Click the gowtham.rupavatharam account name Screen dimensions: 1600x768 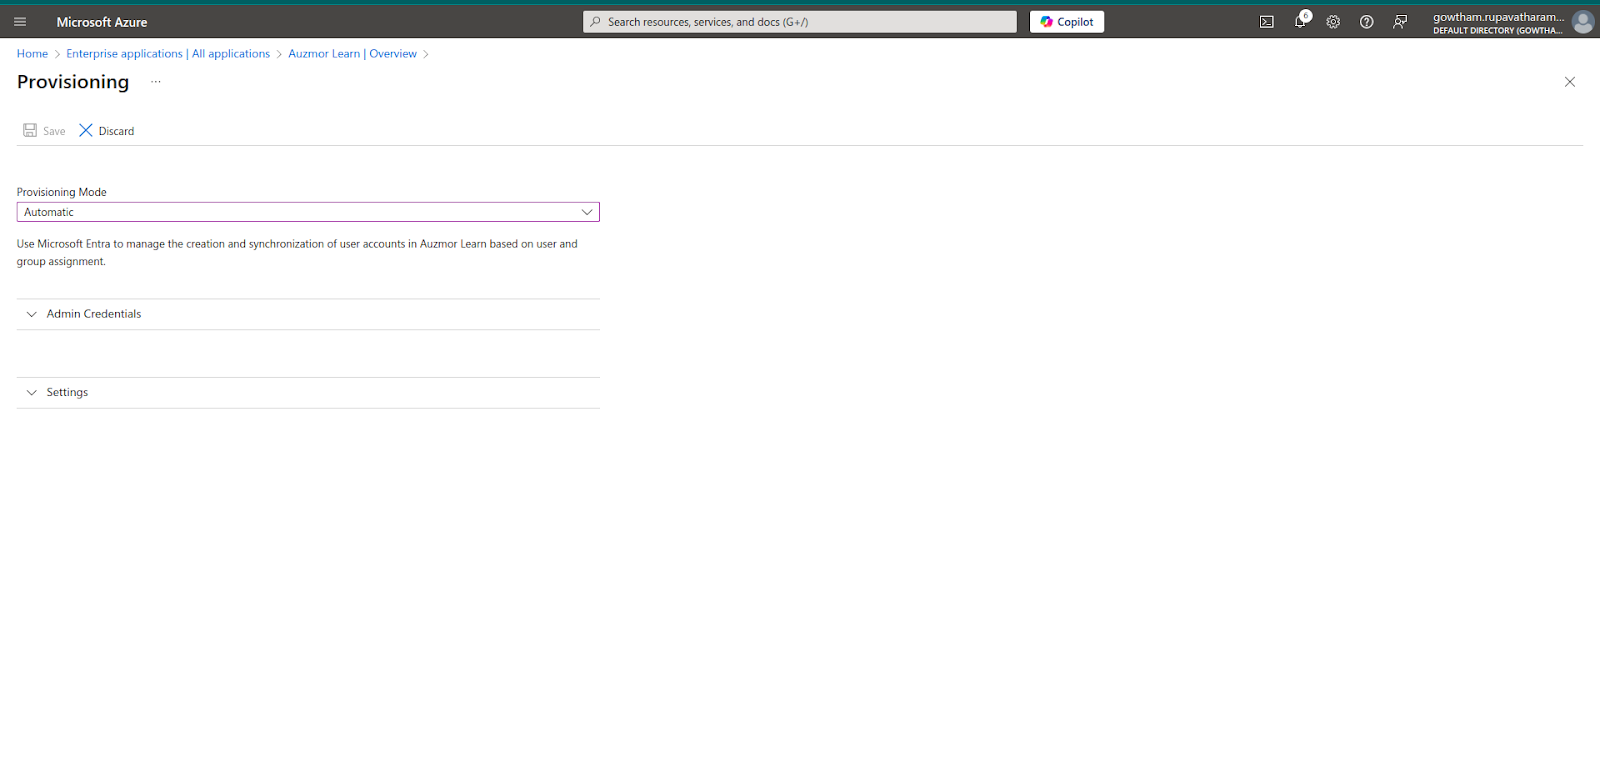[1498, 17]
